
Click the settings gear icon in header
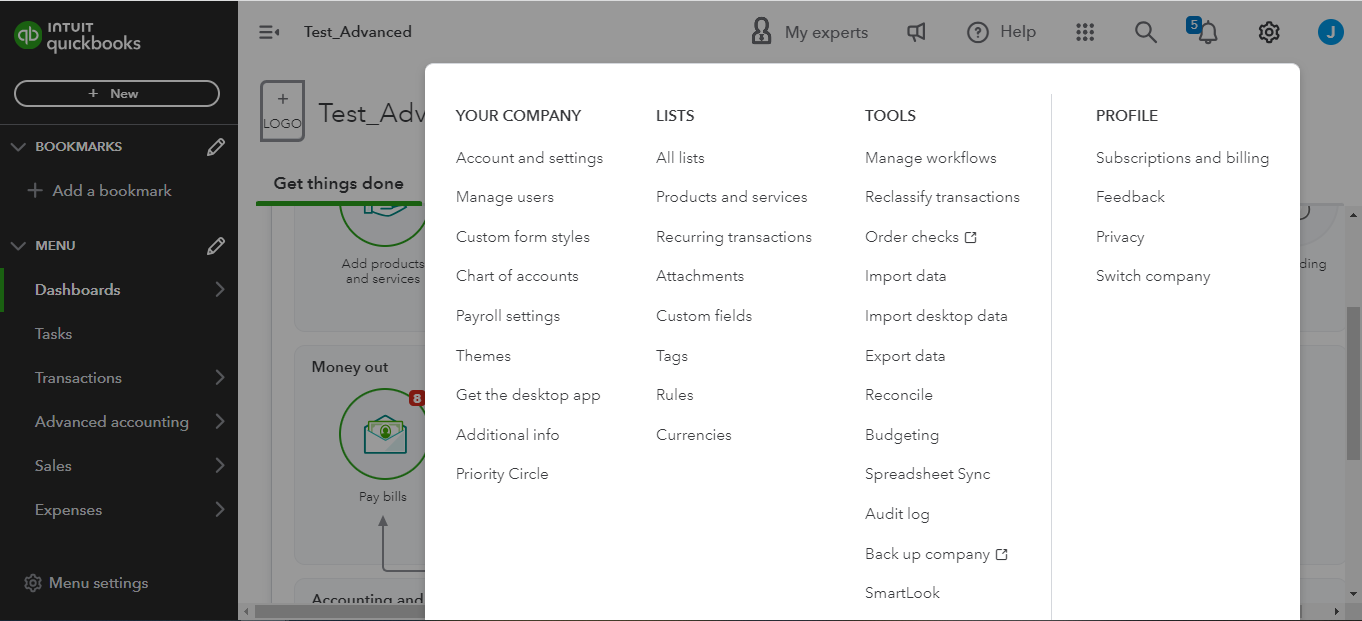[x=1268, y=32]
